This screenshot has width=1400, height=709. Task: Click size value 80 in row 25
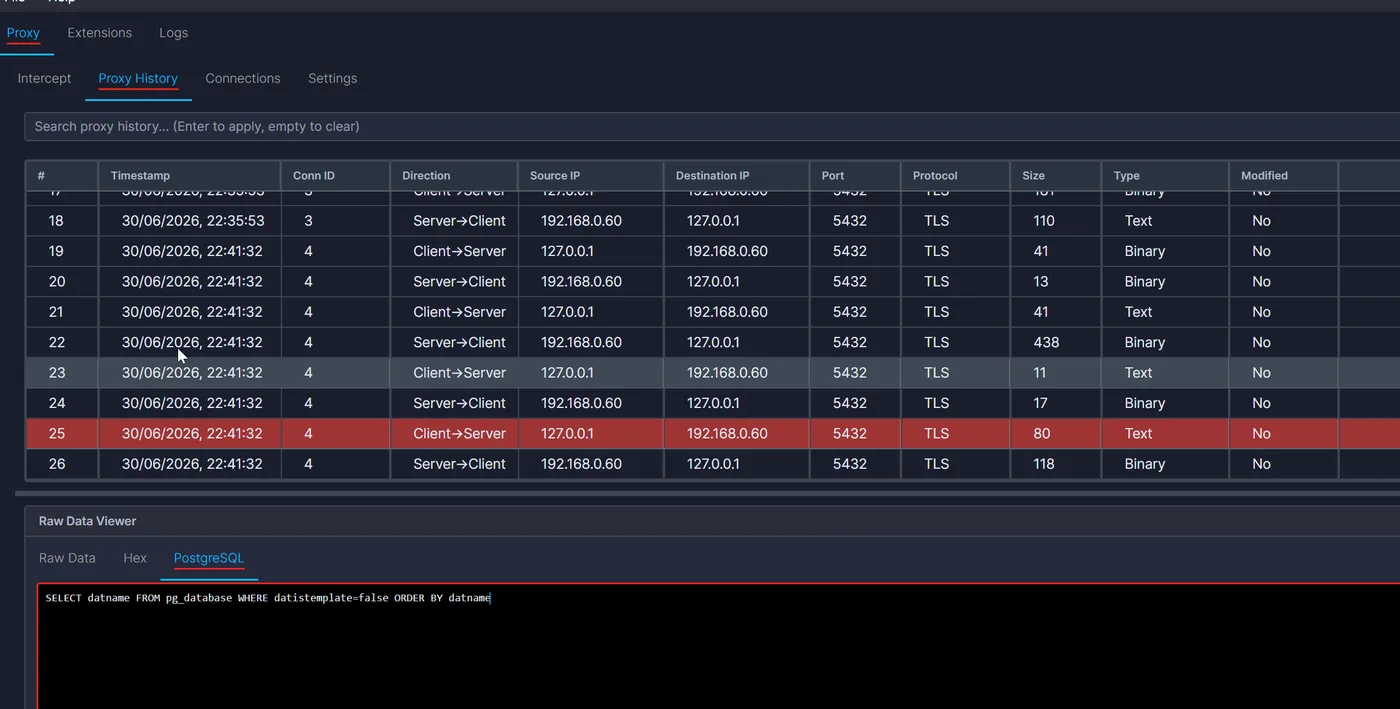pyautogui.click(x=1041, y=434)
